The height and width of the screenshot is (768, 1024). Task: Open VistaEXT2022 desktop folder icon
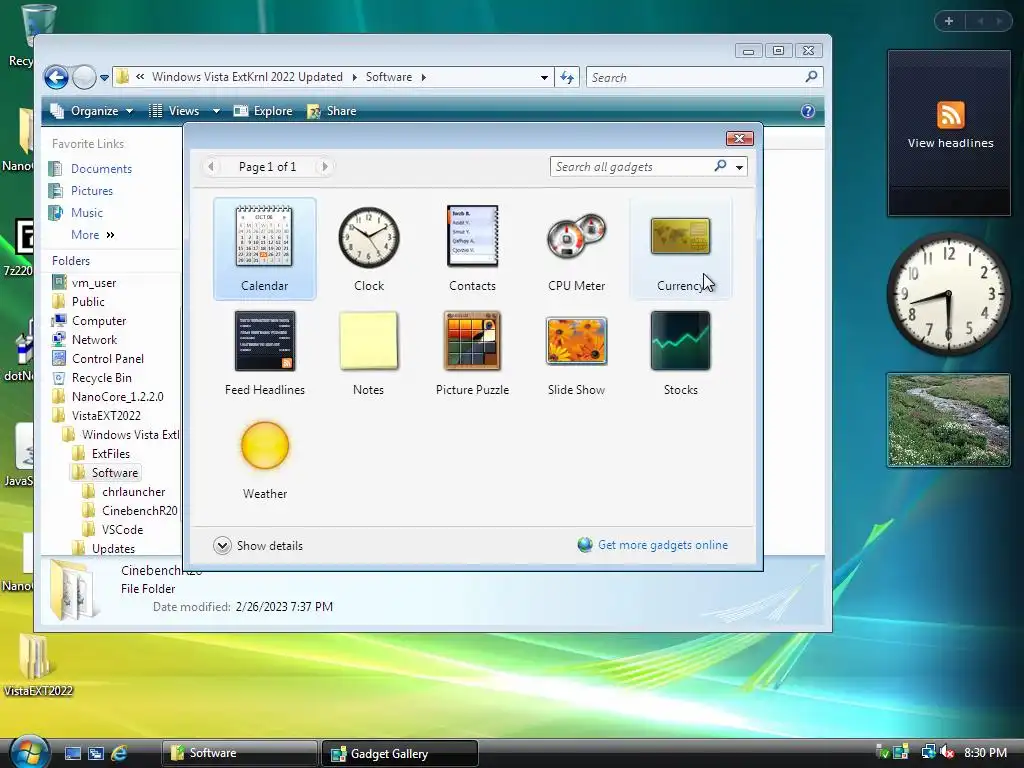click(x=37, y=664)
